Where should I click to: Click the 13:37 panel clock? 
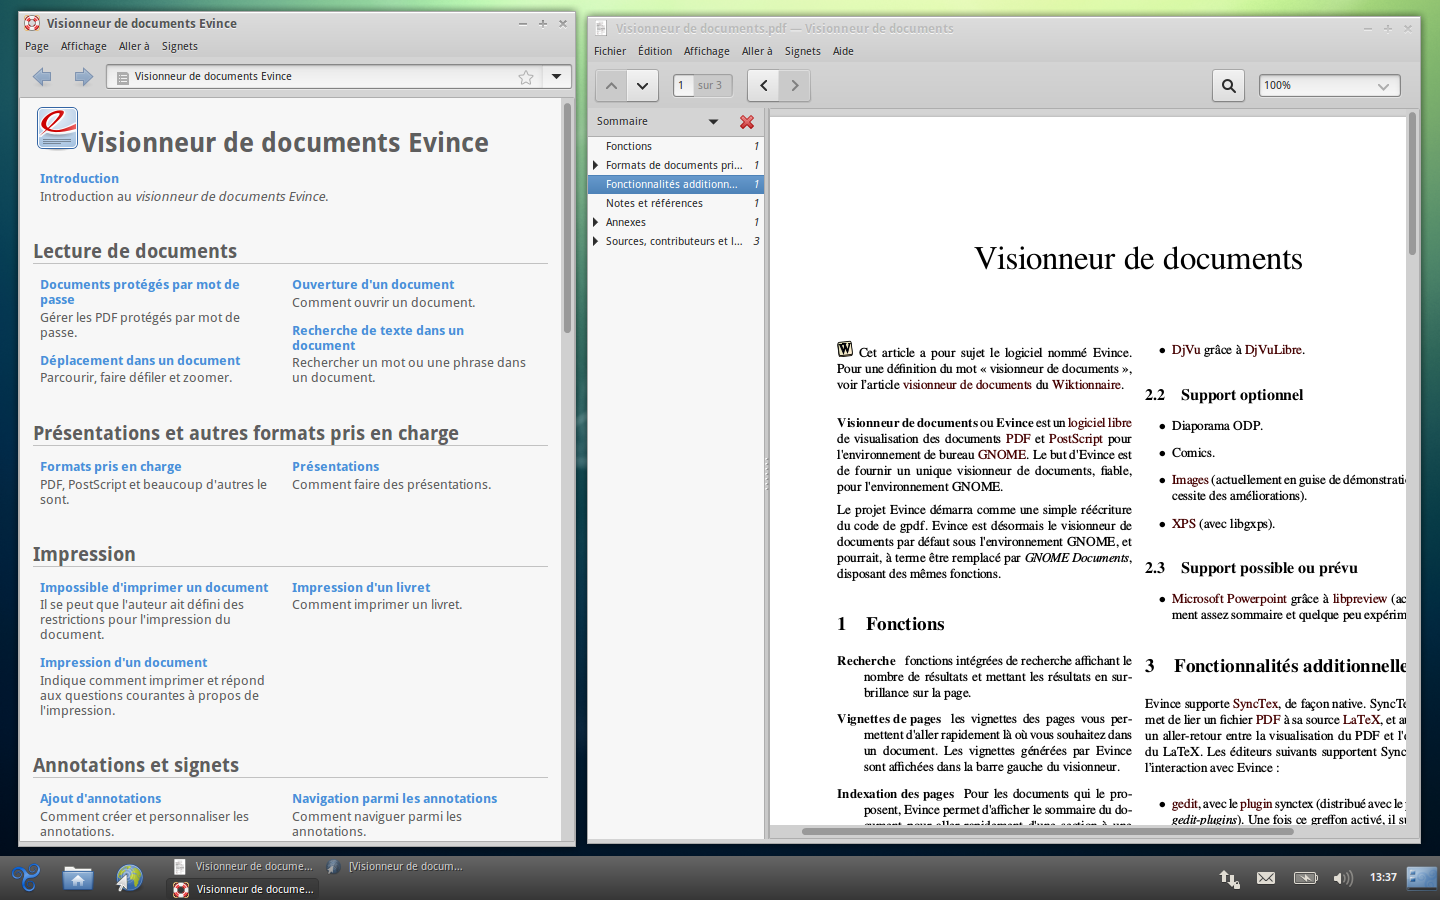coord(1383,877)
